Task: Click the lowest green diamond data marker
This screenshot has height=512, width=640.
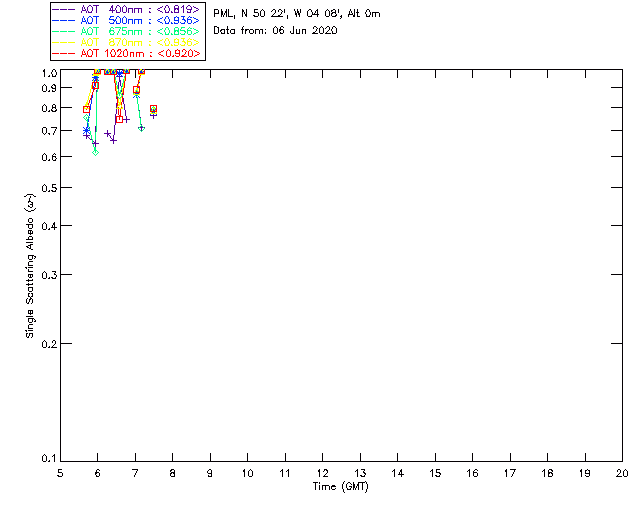Action: [x=95, y=152]
